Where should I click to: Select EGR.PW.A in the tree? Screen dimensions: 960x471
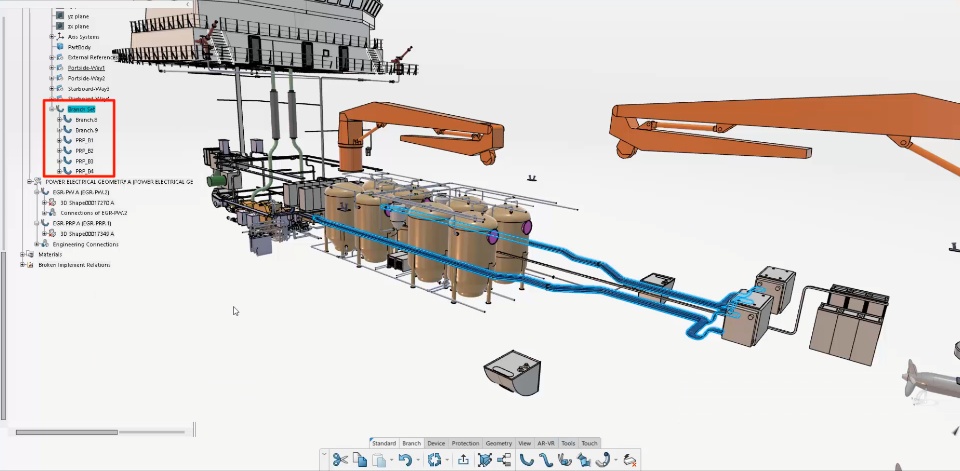pos(81,192)
